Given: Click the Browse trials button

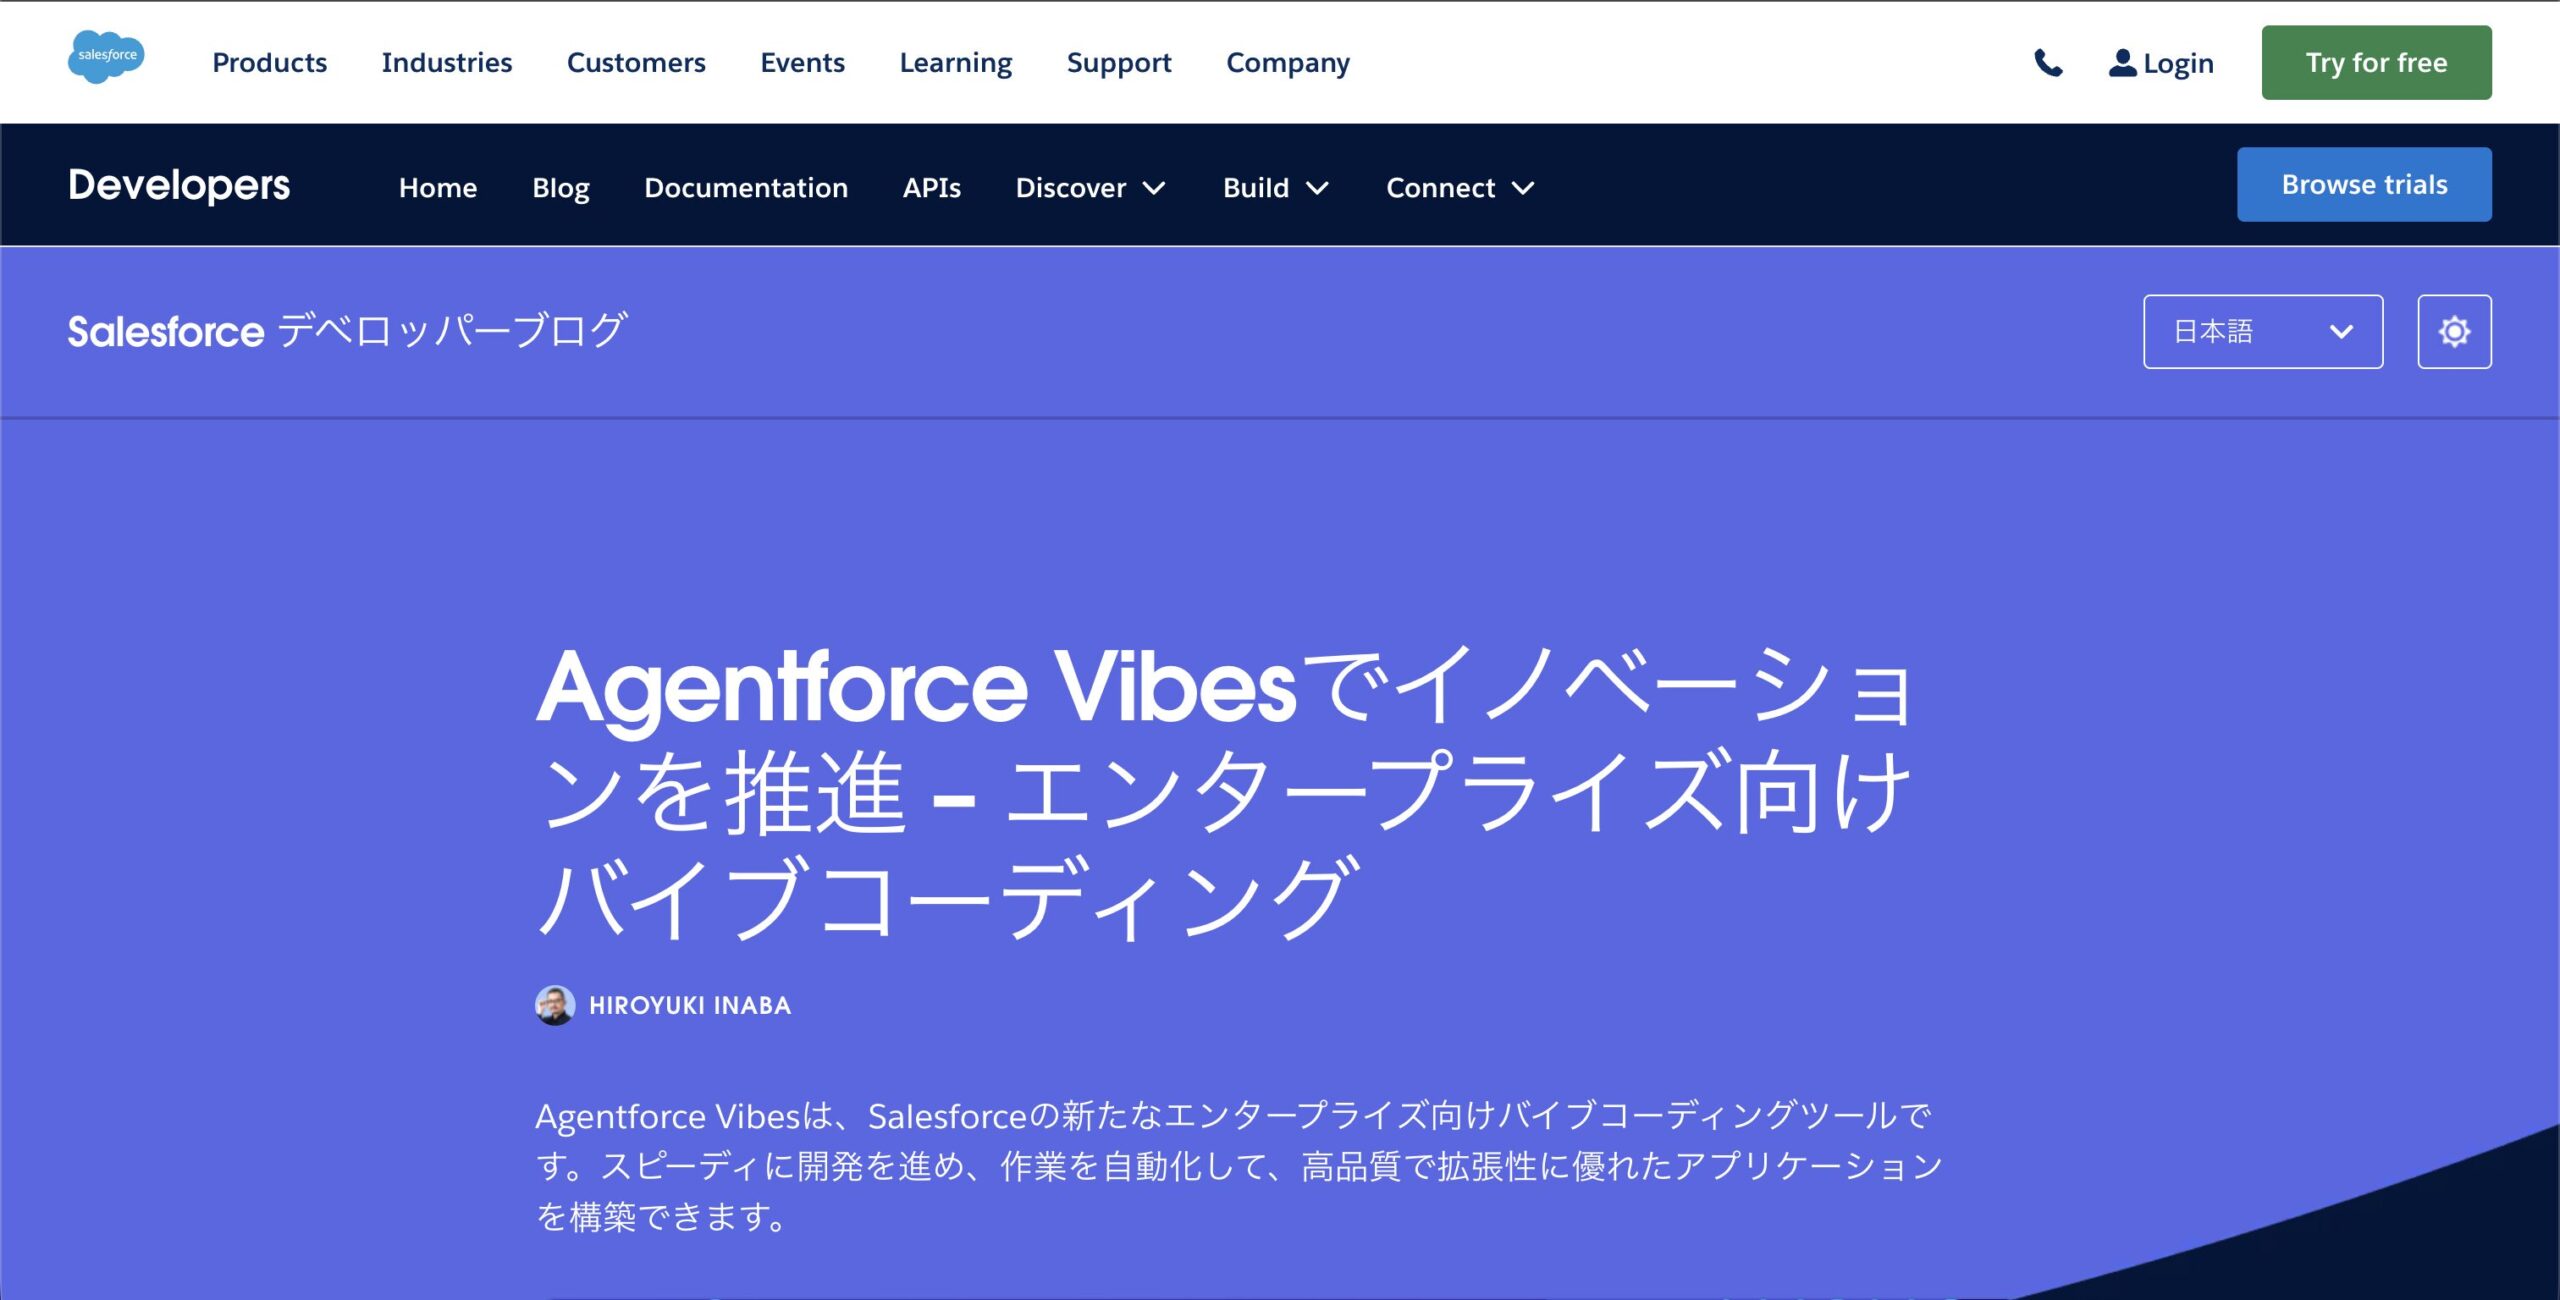Looking at the screenshot, I should [2363, 185].
